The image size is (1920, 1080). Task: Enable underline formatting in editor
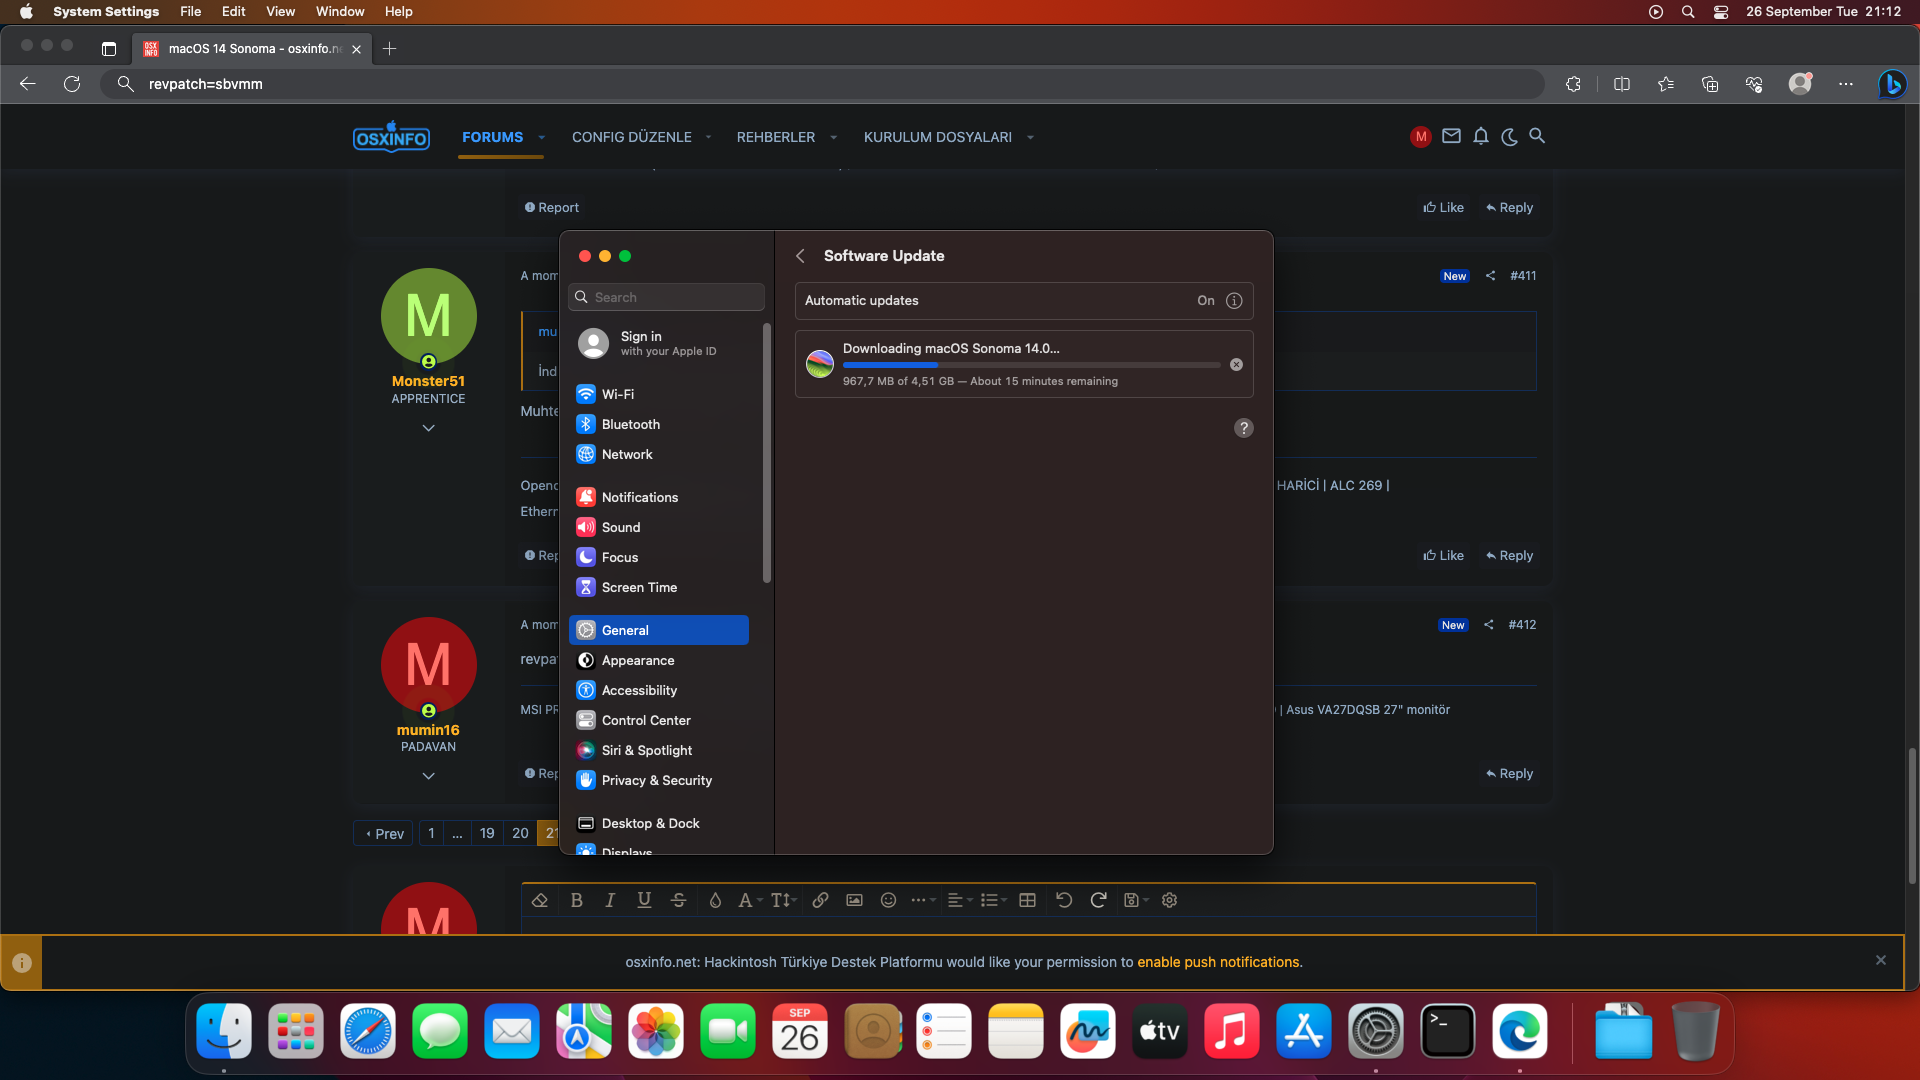click(x=644, y=900)
